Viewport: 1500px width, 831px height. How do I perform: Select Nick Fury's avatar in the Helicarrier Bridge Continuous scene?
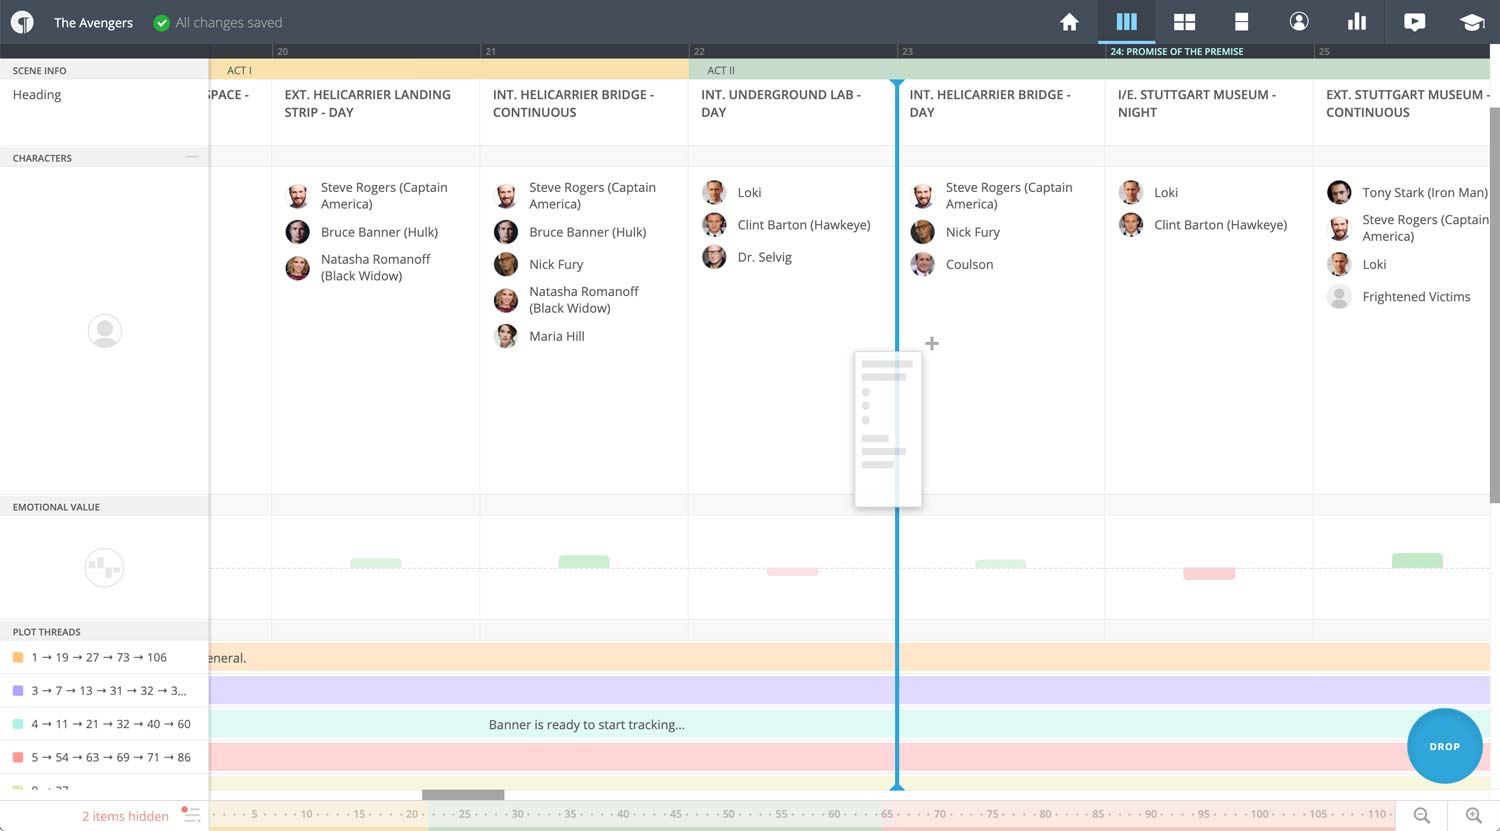[506, 264]
